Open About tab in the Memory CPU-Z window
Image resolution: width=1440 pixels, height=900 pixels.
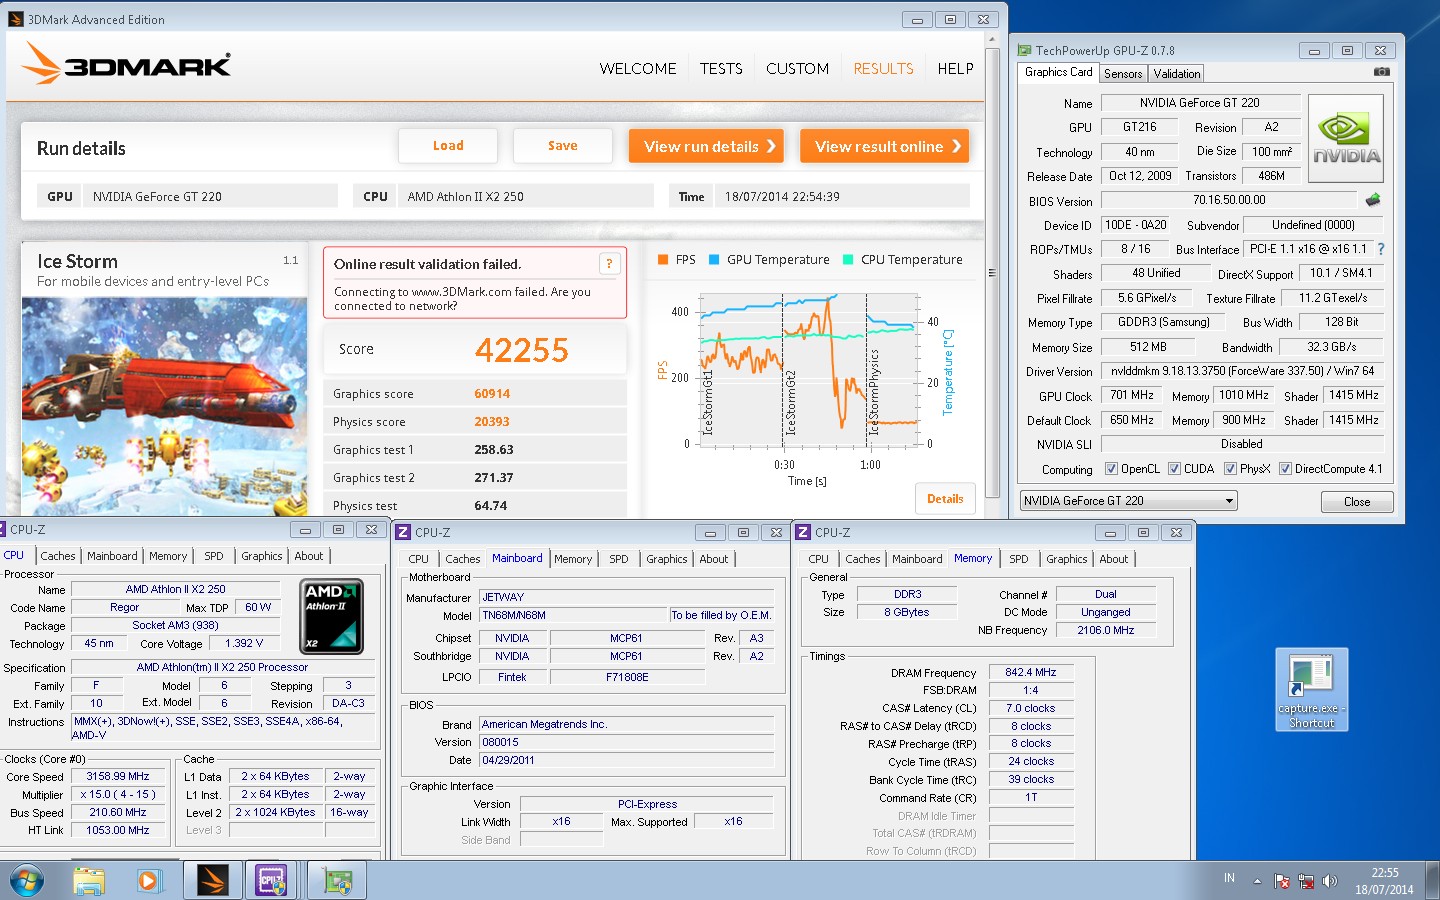coord(1113,559)
